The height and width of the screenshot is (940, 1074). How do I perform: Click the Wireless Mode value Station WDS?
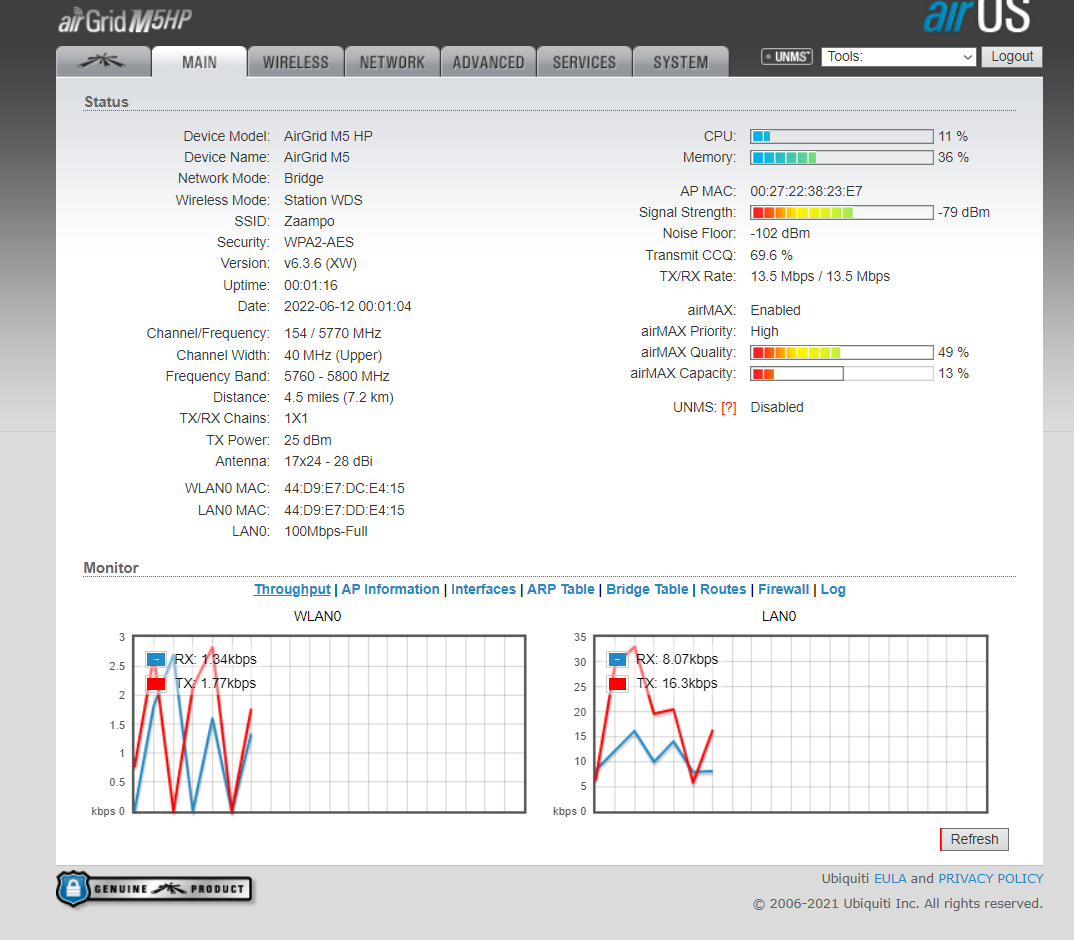point(323,200)
